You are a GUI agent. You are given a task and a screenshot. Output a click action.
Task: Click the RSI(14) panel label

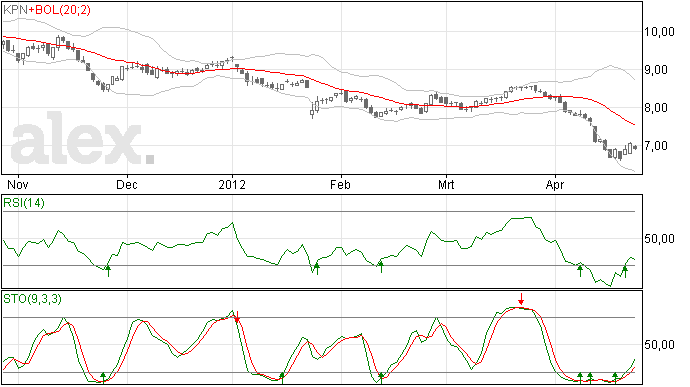point(24,203)
